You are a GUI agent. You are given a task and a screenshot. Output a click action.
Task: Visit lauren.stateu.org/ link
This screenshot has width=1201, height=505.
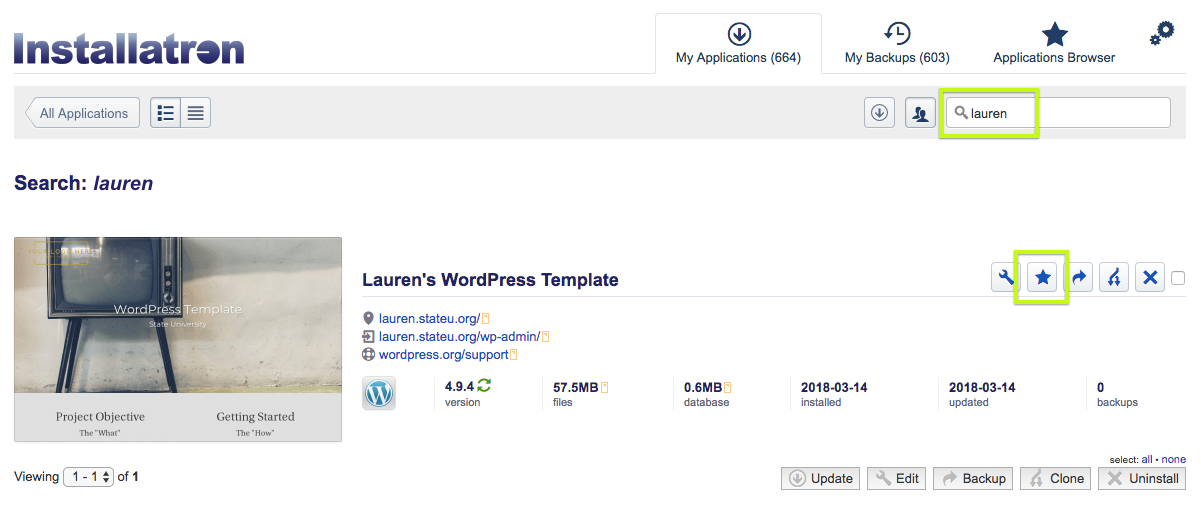click(429, 318)
